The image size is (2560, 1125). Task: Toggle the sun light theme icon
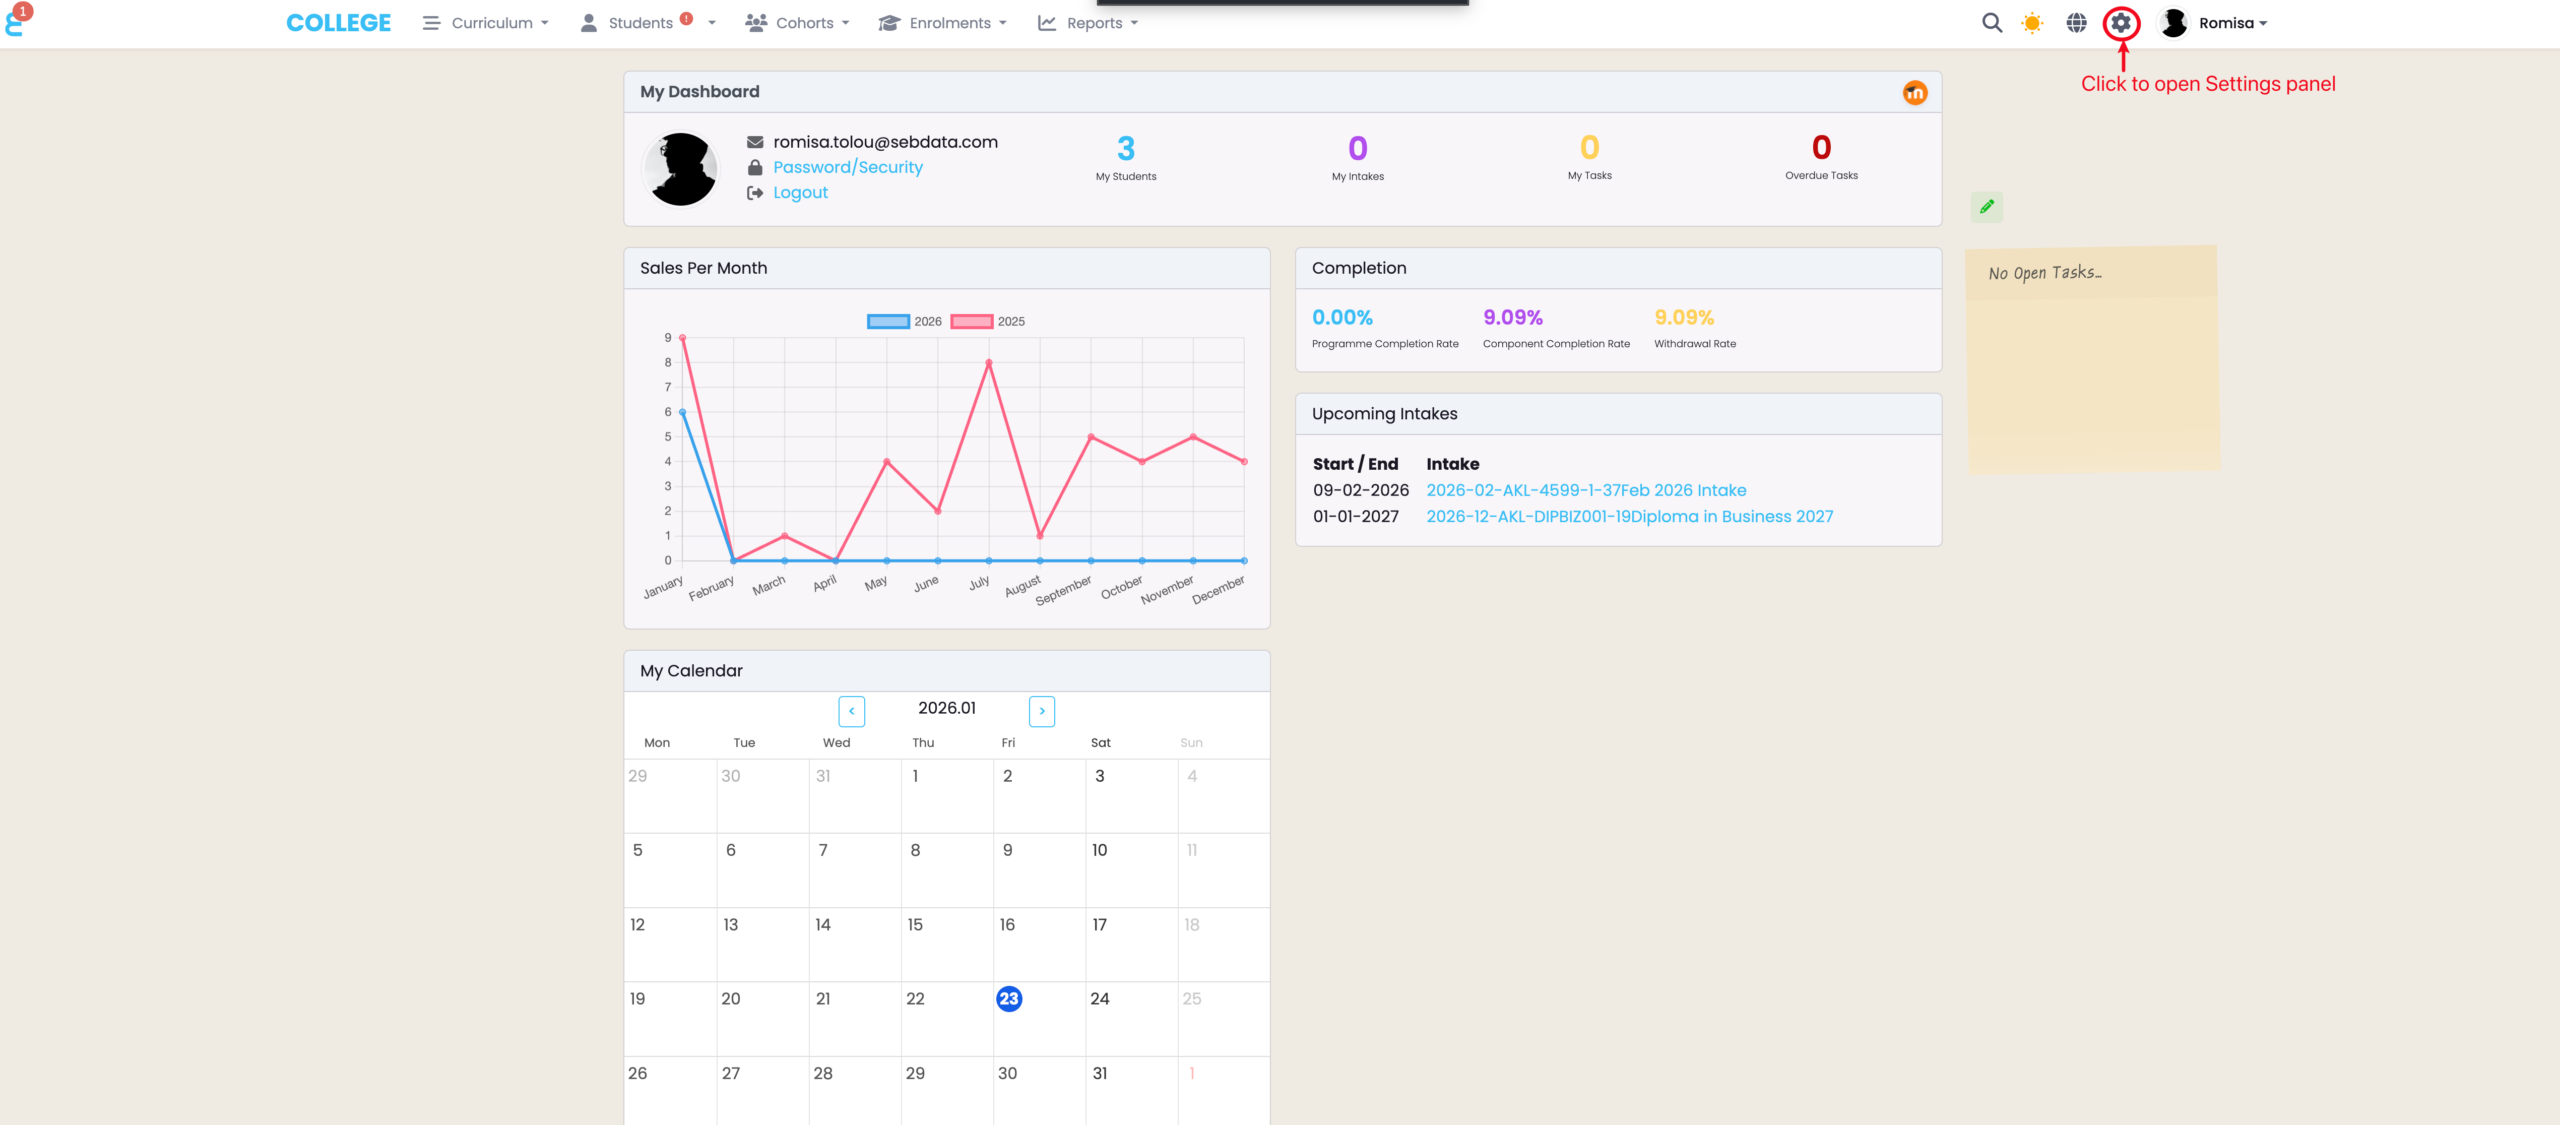(2032, 23)
